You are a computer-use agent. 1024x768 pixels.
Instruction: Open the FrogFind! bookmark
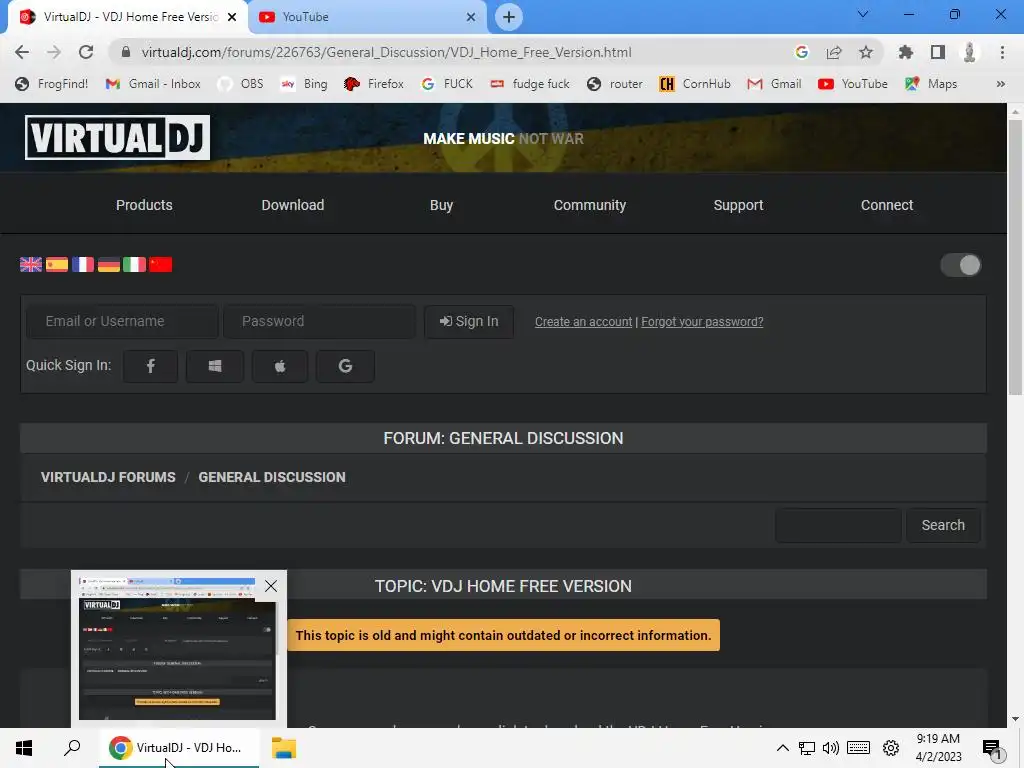(x=52, y=84)
